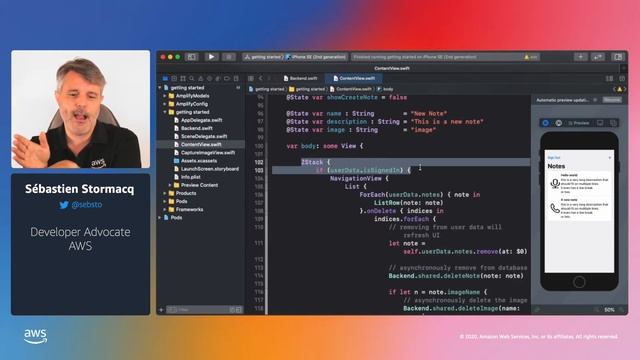Add an editor pane on the right
This screenshot has height=360, width=640.
tap(622, 78)
